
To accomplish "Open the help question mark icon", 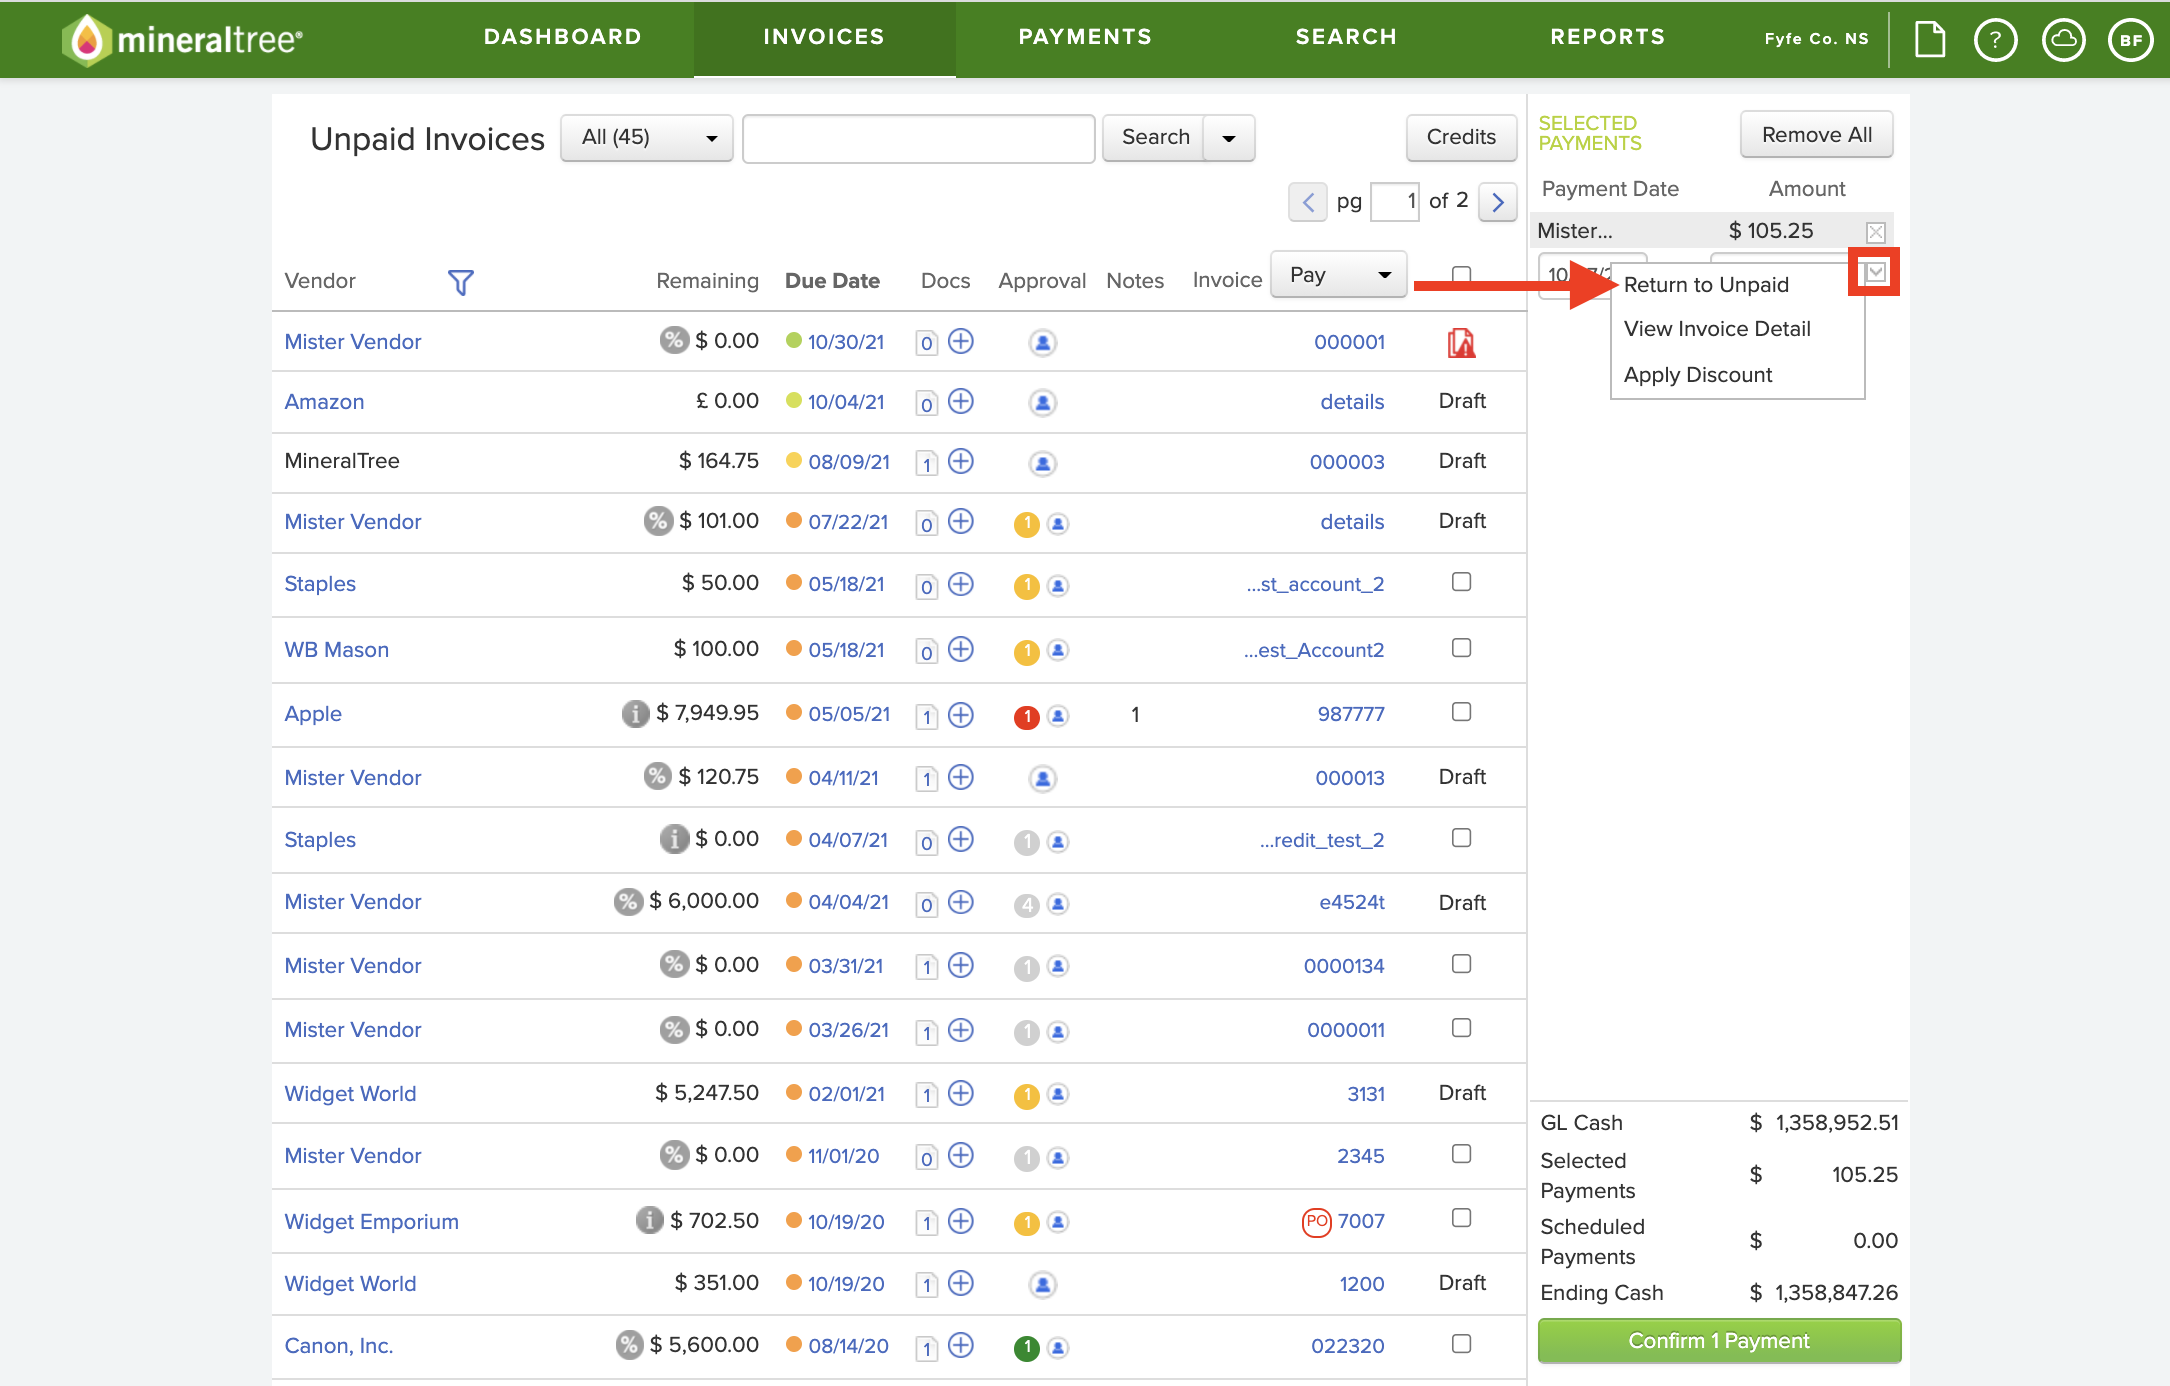I will click(x=1996, y=40).
